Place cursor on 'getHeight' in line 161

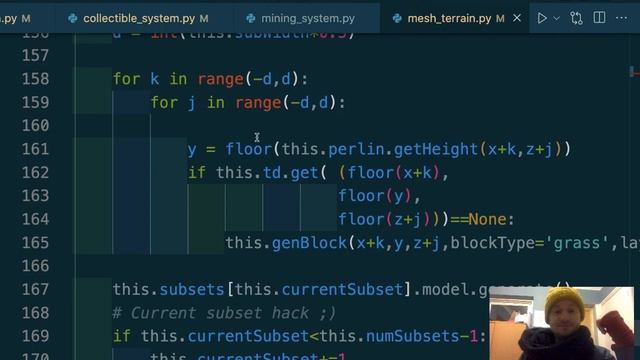[x=436, y=149]
